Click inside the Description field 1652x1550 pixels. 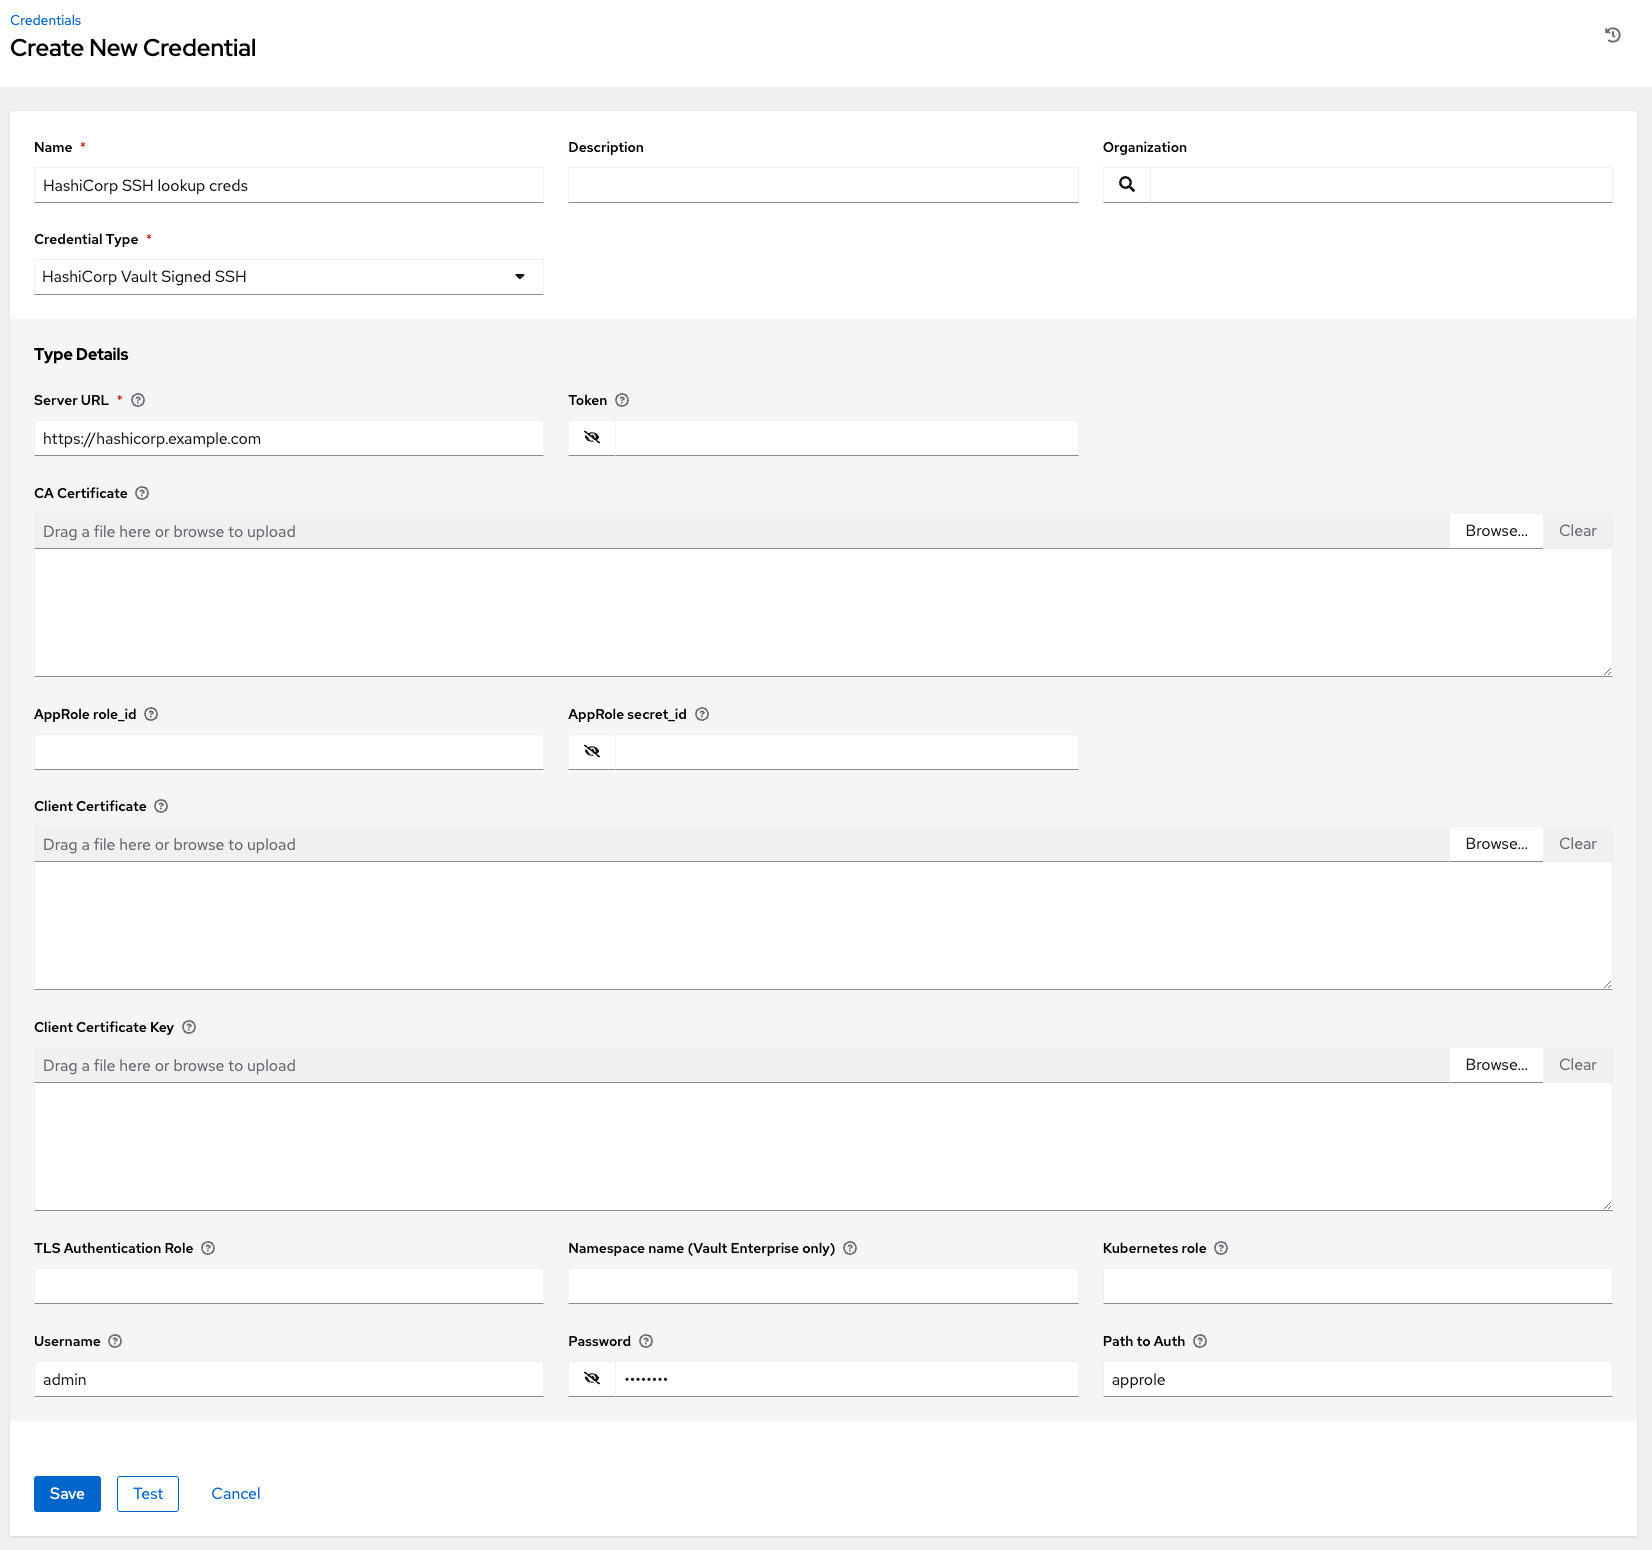click(x=822, y=184)
